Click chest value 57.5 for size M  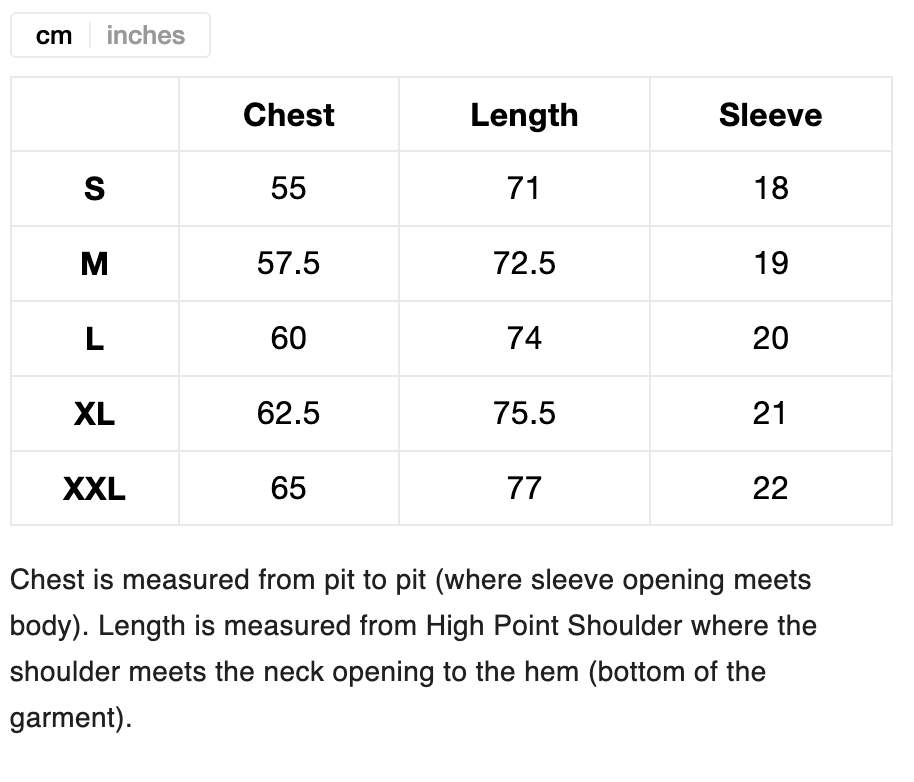coord(289,263)
